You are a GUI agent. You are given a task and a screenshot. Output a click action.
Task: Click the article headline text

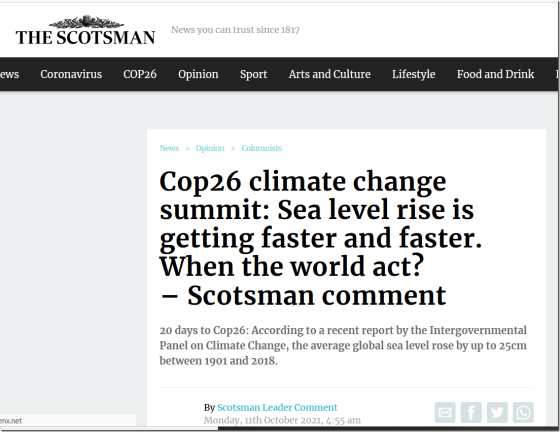pyautogui.click(x=320, y=238)
